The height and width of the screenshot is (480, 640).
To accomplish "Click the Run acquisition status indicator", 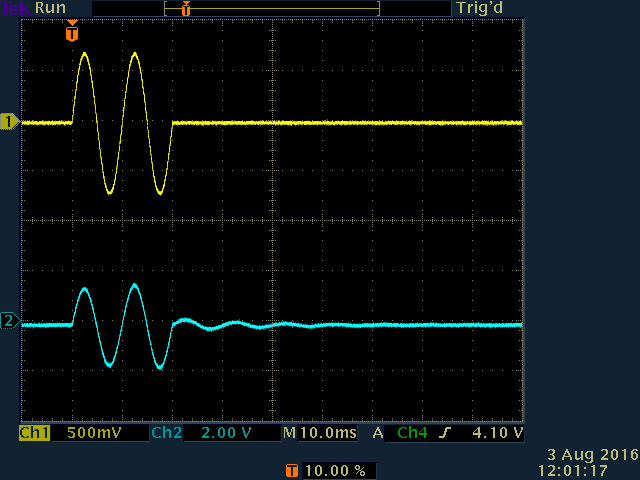I will click(50, 8).
